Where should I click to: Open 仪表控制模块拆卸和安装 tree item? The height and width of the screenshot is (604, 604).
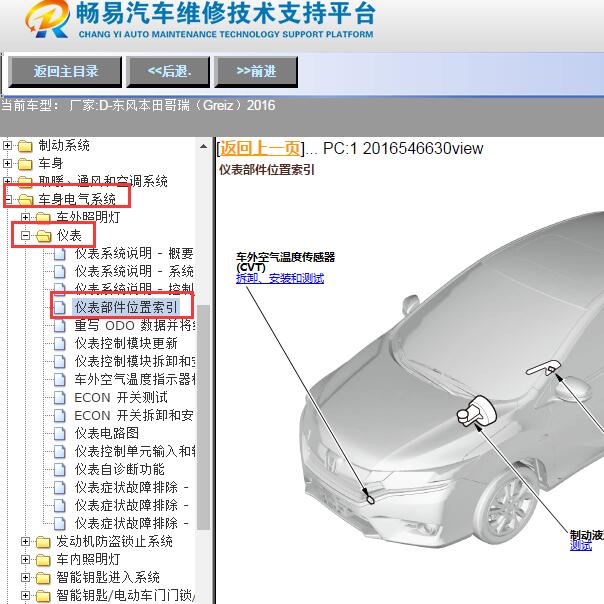coord(135,361)
